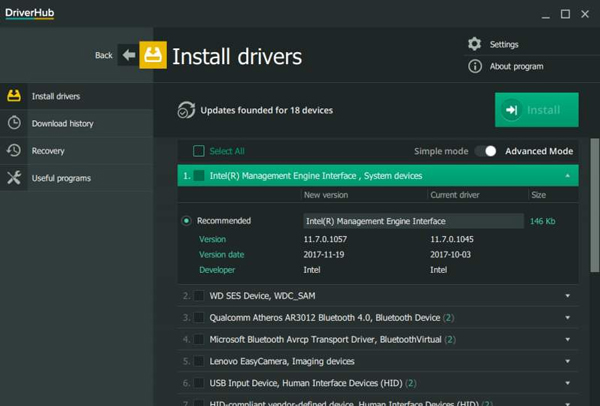The image size is (600, 406).
Task: Click the Intel(R) Management Engine Interface name field
Action: click(413, 221)
